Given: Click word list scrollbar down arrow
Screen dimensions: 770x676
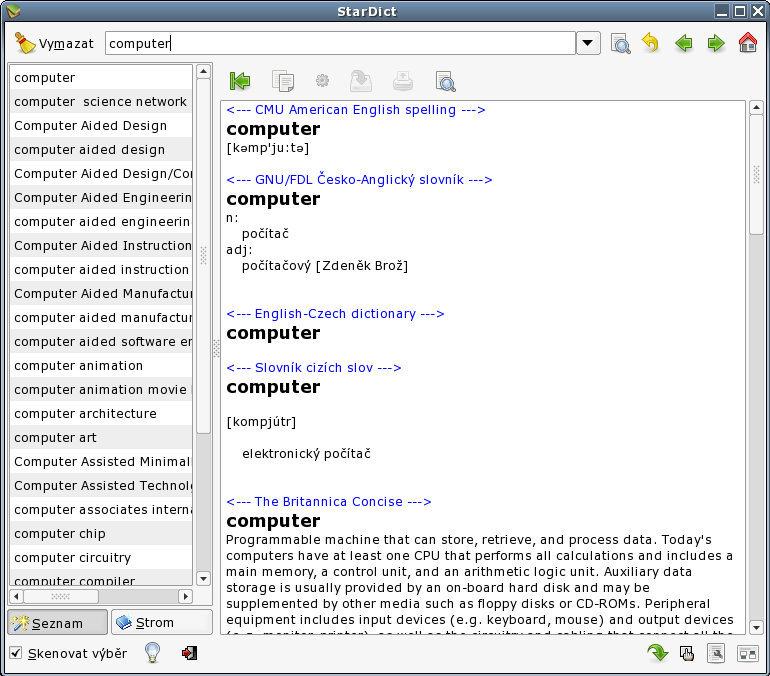Looking at the screenshot, I should coord(203,578).
